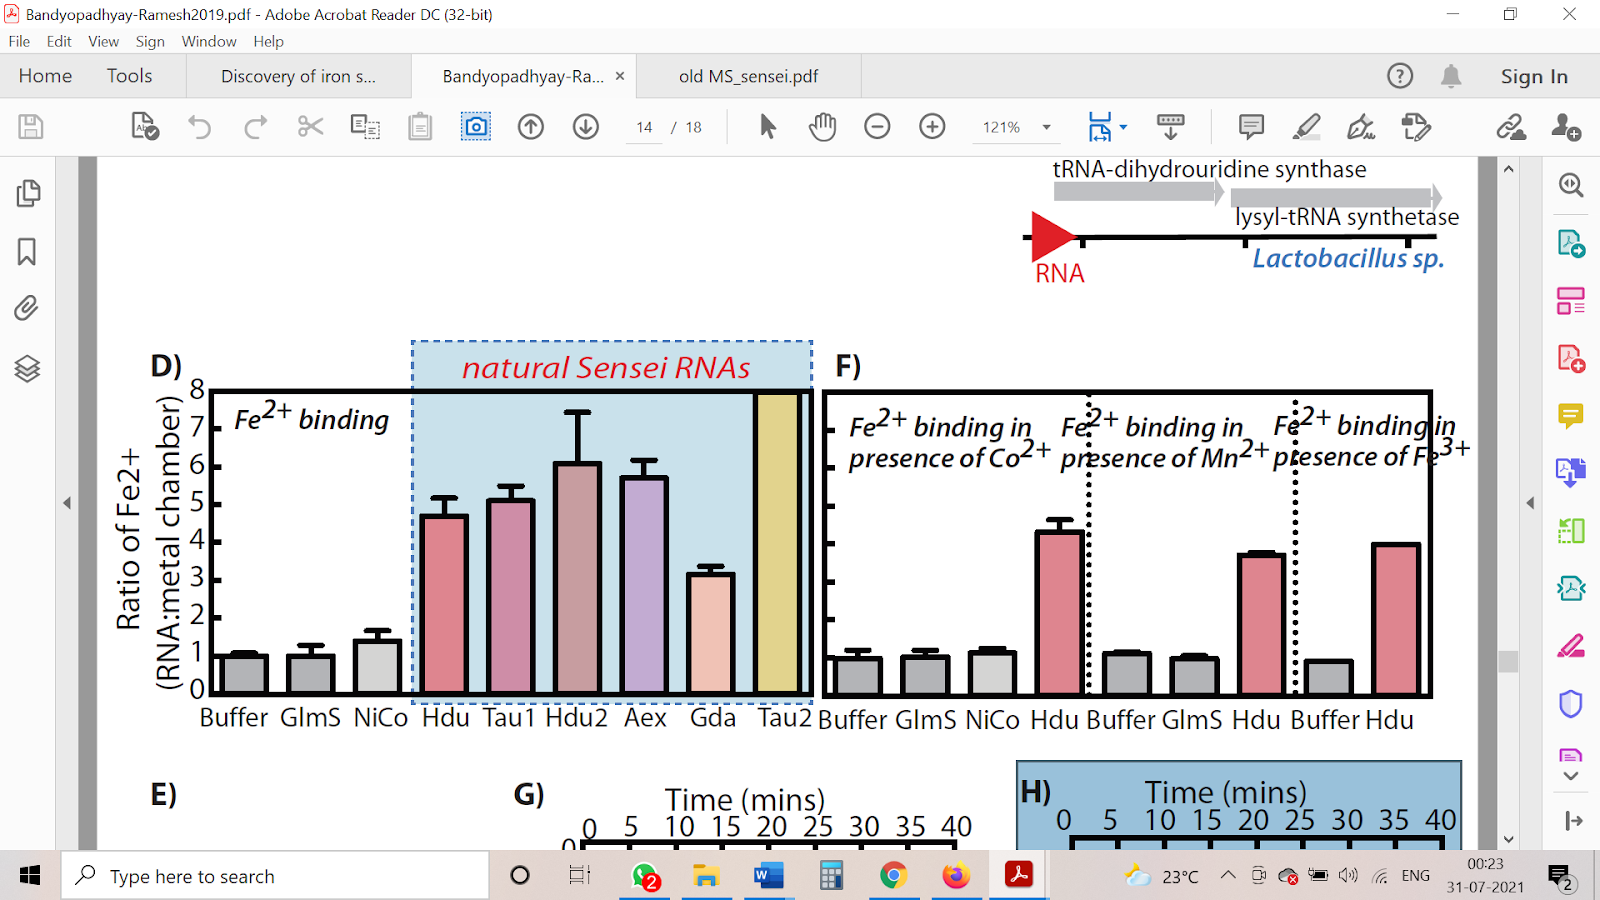1600x900 pixels.
Task: Activate the arrow selection tool
Action: point(767,127)
